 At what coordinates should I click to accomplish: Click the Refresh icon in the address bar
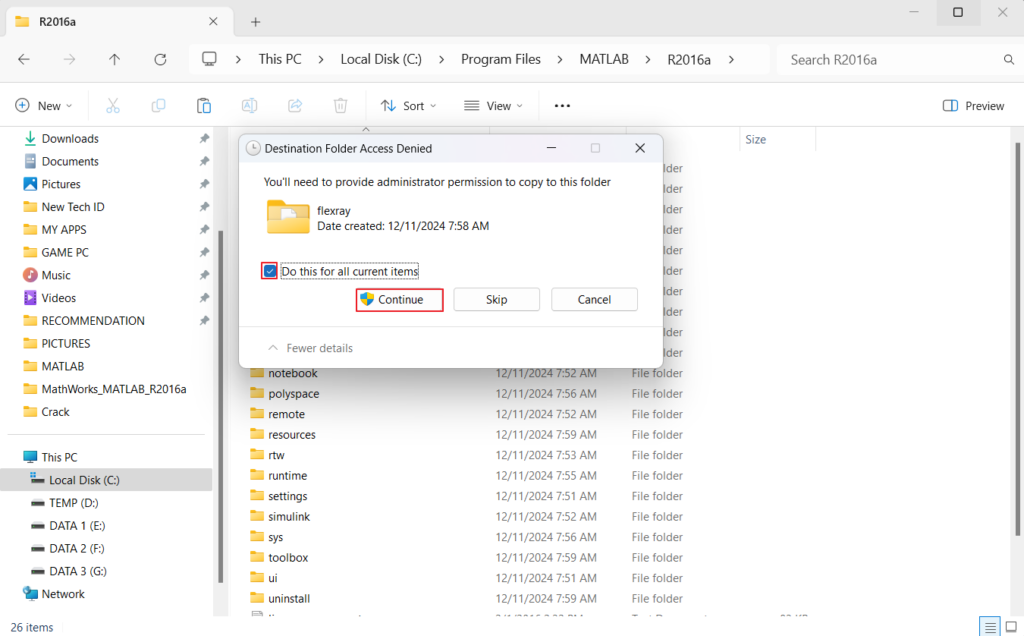pyautogui.click(x=160, y=59)
